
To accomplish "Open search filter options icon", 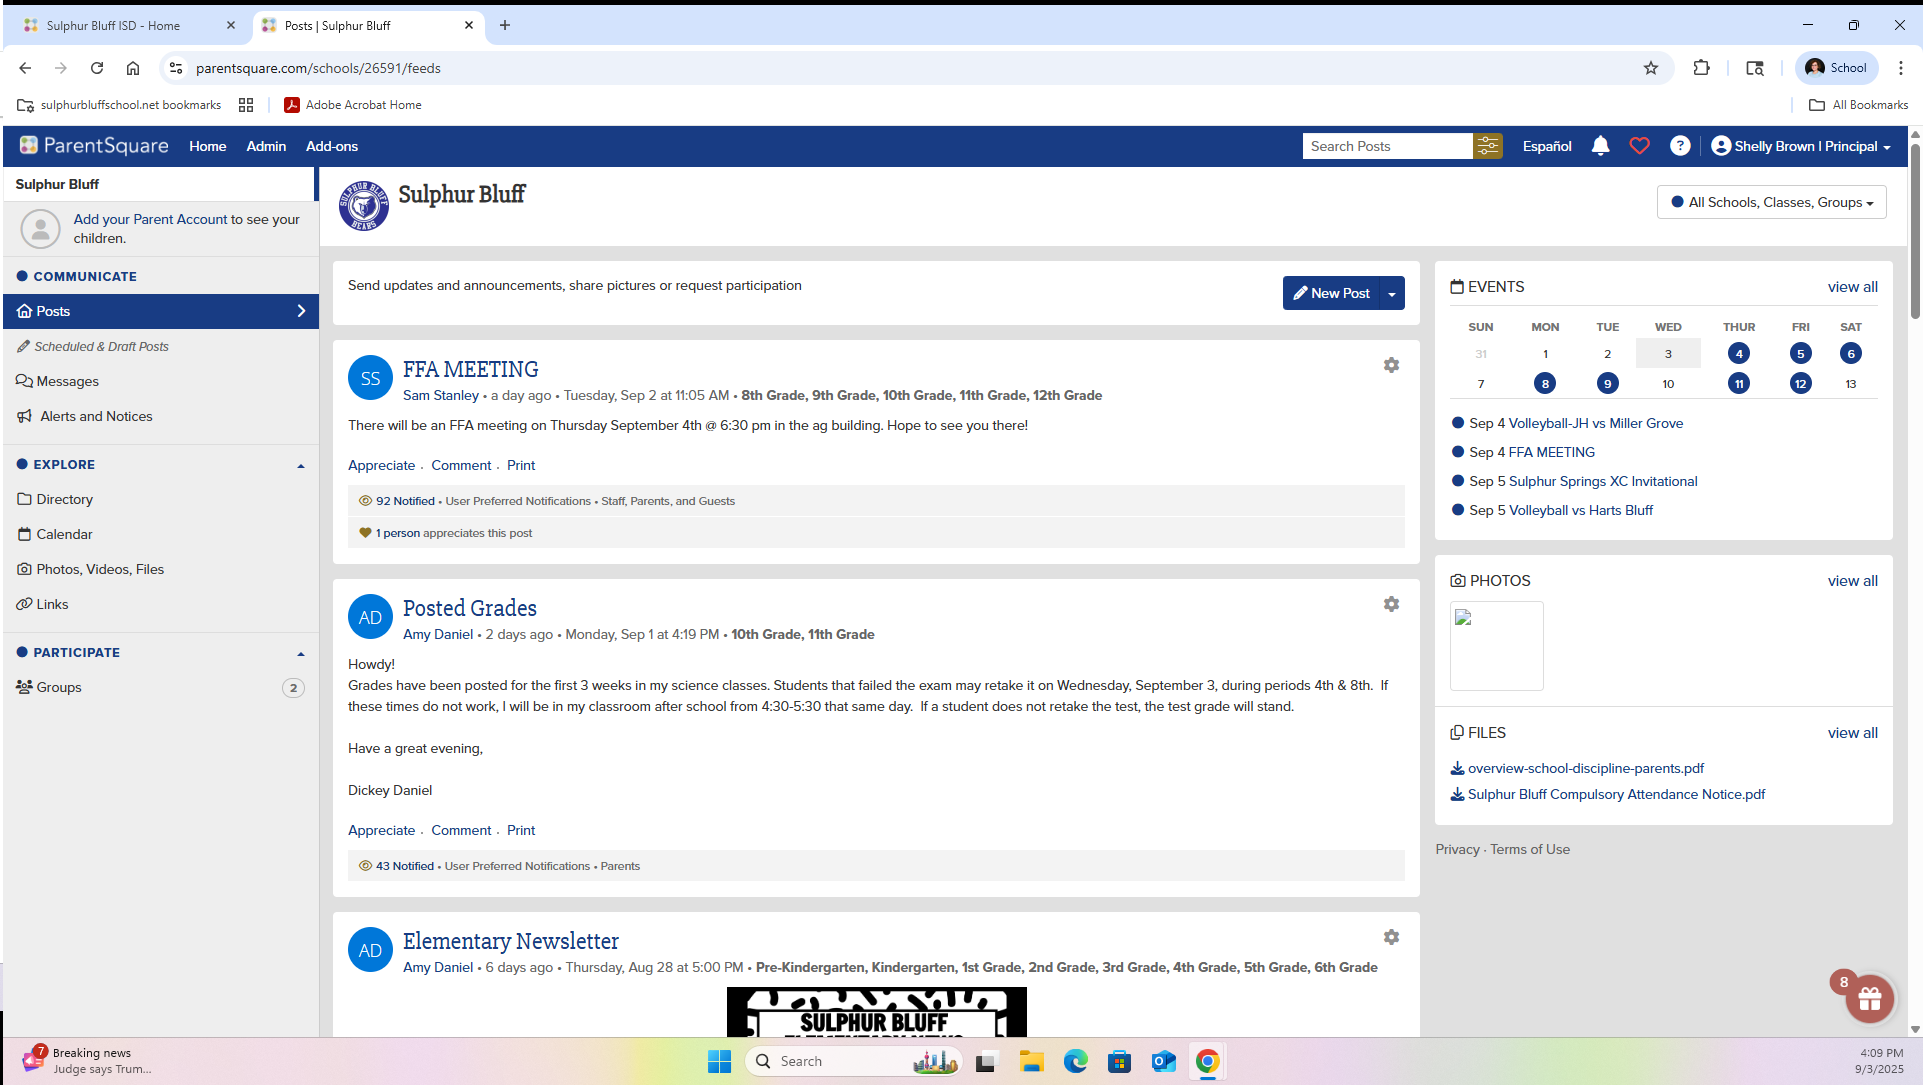I will click(x=1487, y=146).
